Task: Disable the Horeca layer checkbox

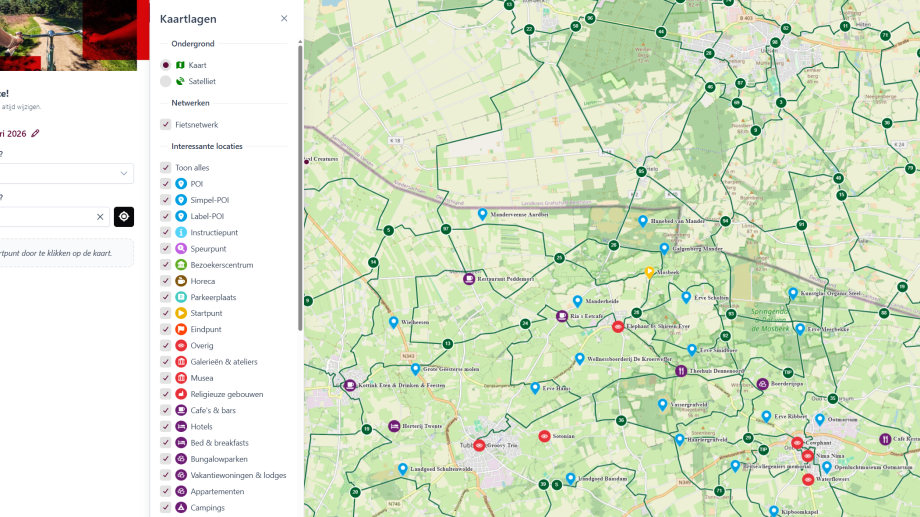Action: click(166, 281)
